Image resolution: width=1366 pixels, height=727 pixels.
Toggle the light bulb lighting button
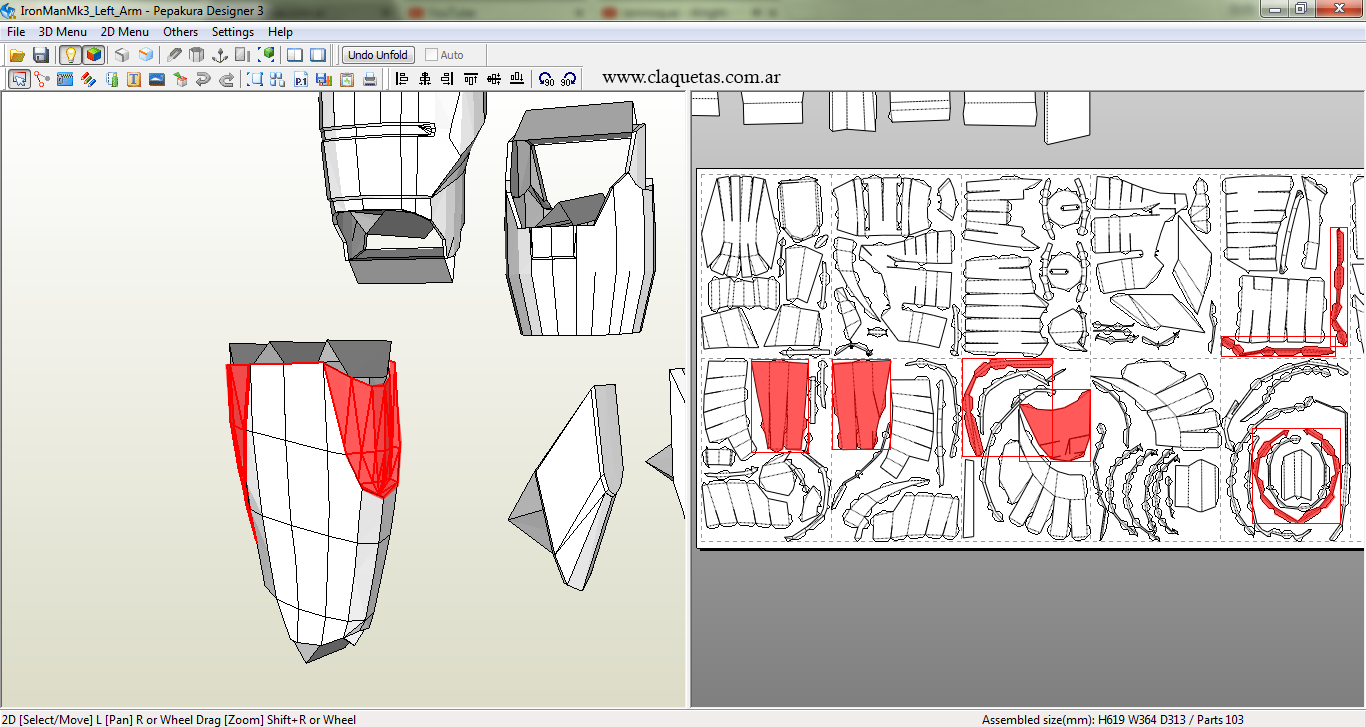click(x=69, y=55)
